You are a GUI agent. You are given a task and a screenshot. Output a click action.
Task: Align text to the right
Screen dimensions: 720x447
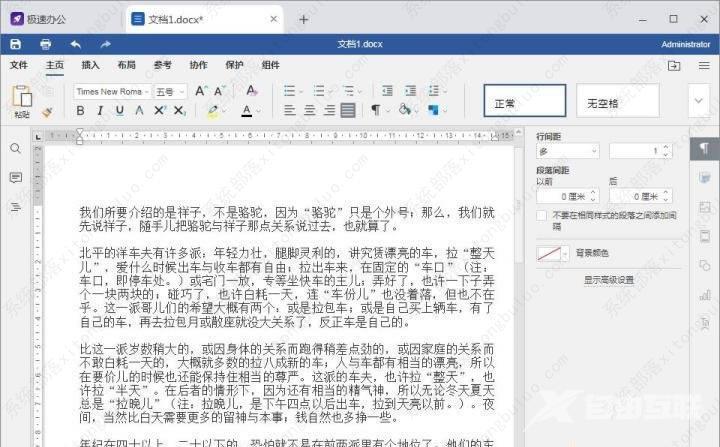click(x=329, y=110)
